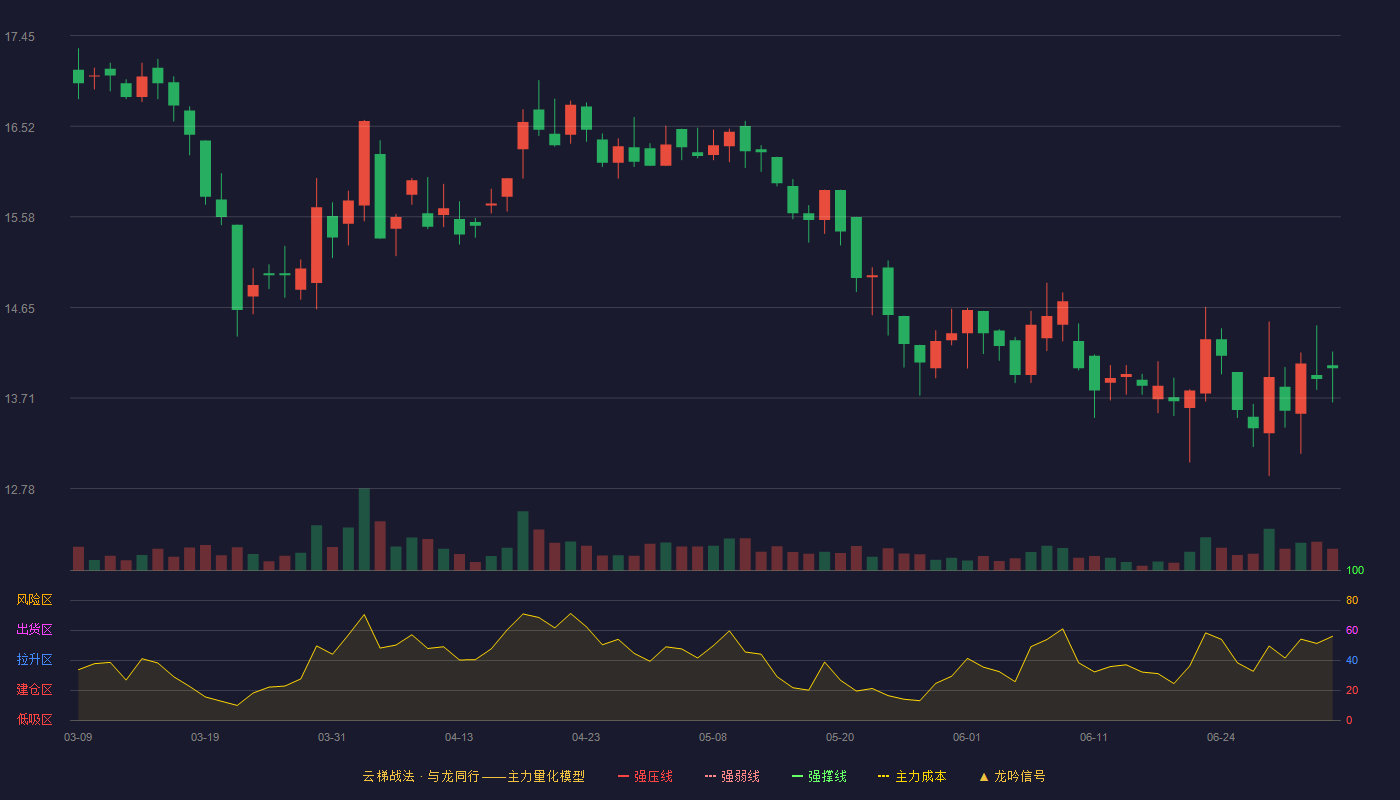The image size is (1400, 800).
Task: Click the green dash icon beside 强撑线
Action: pyautogui.click(x=797, y=776)
